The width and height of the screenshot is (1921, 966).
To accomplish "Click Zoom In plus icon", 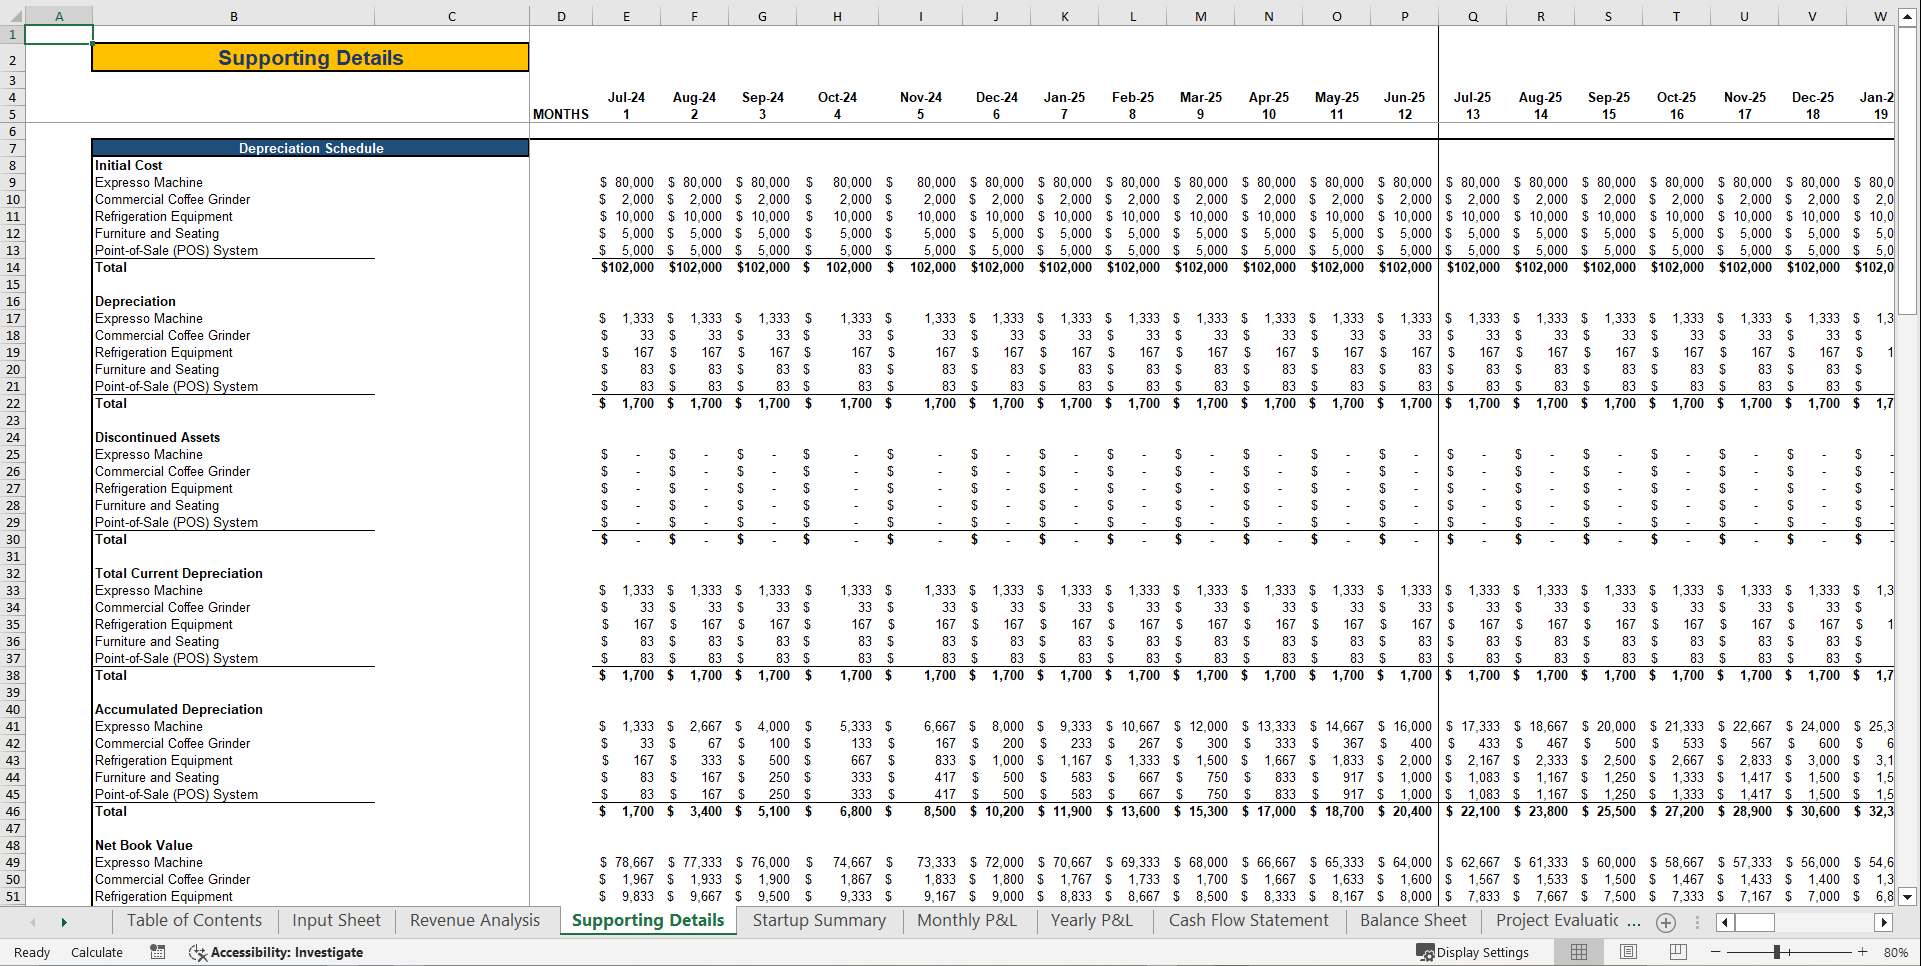I will [1862, 952].
